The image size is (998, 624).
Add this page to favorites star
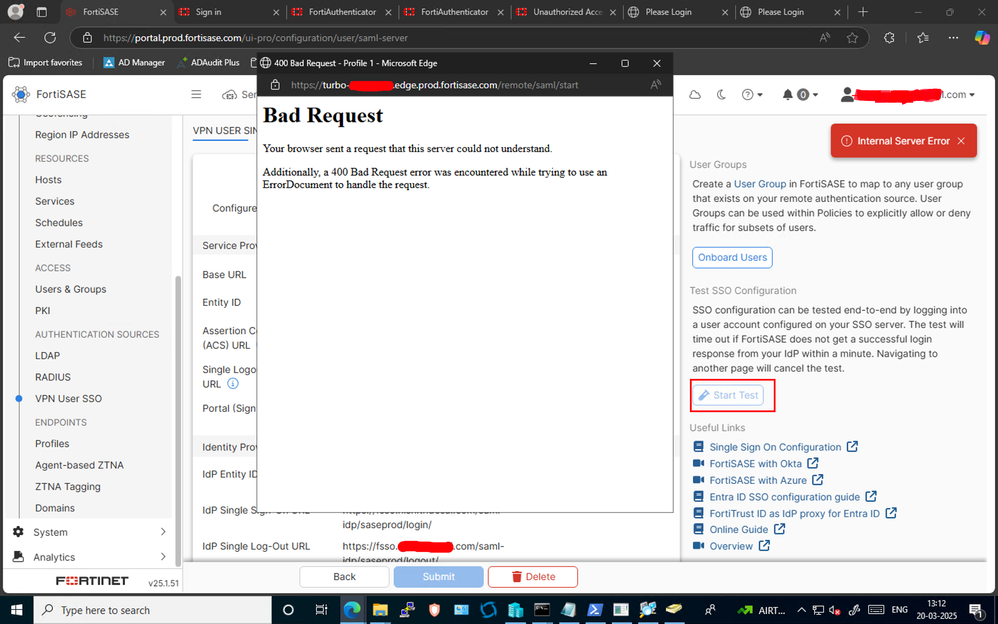(852, 38)
